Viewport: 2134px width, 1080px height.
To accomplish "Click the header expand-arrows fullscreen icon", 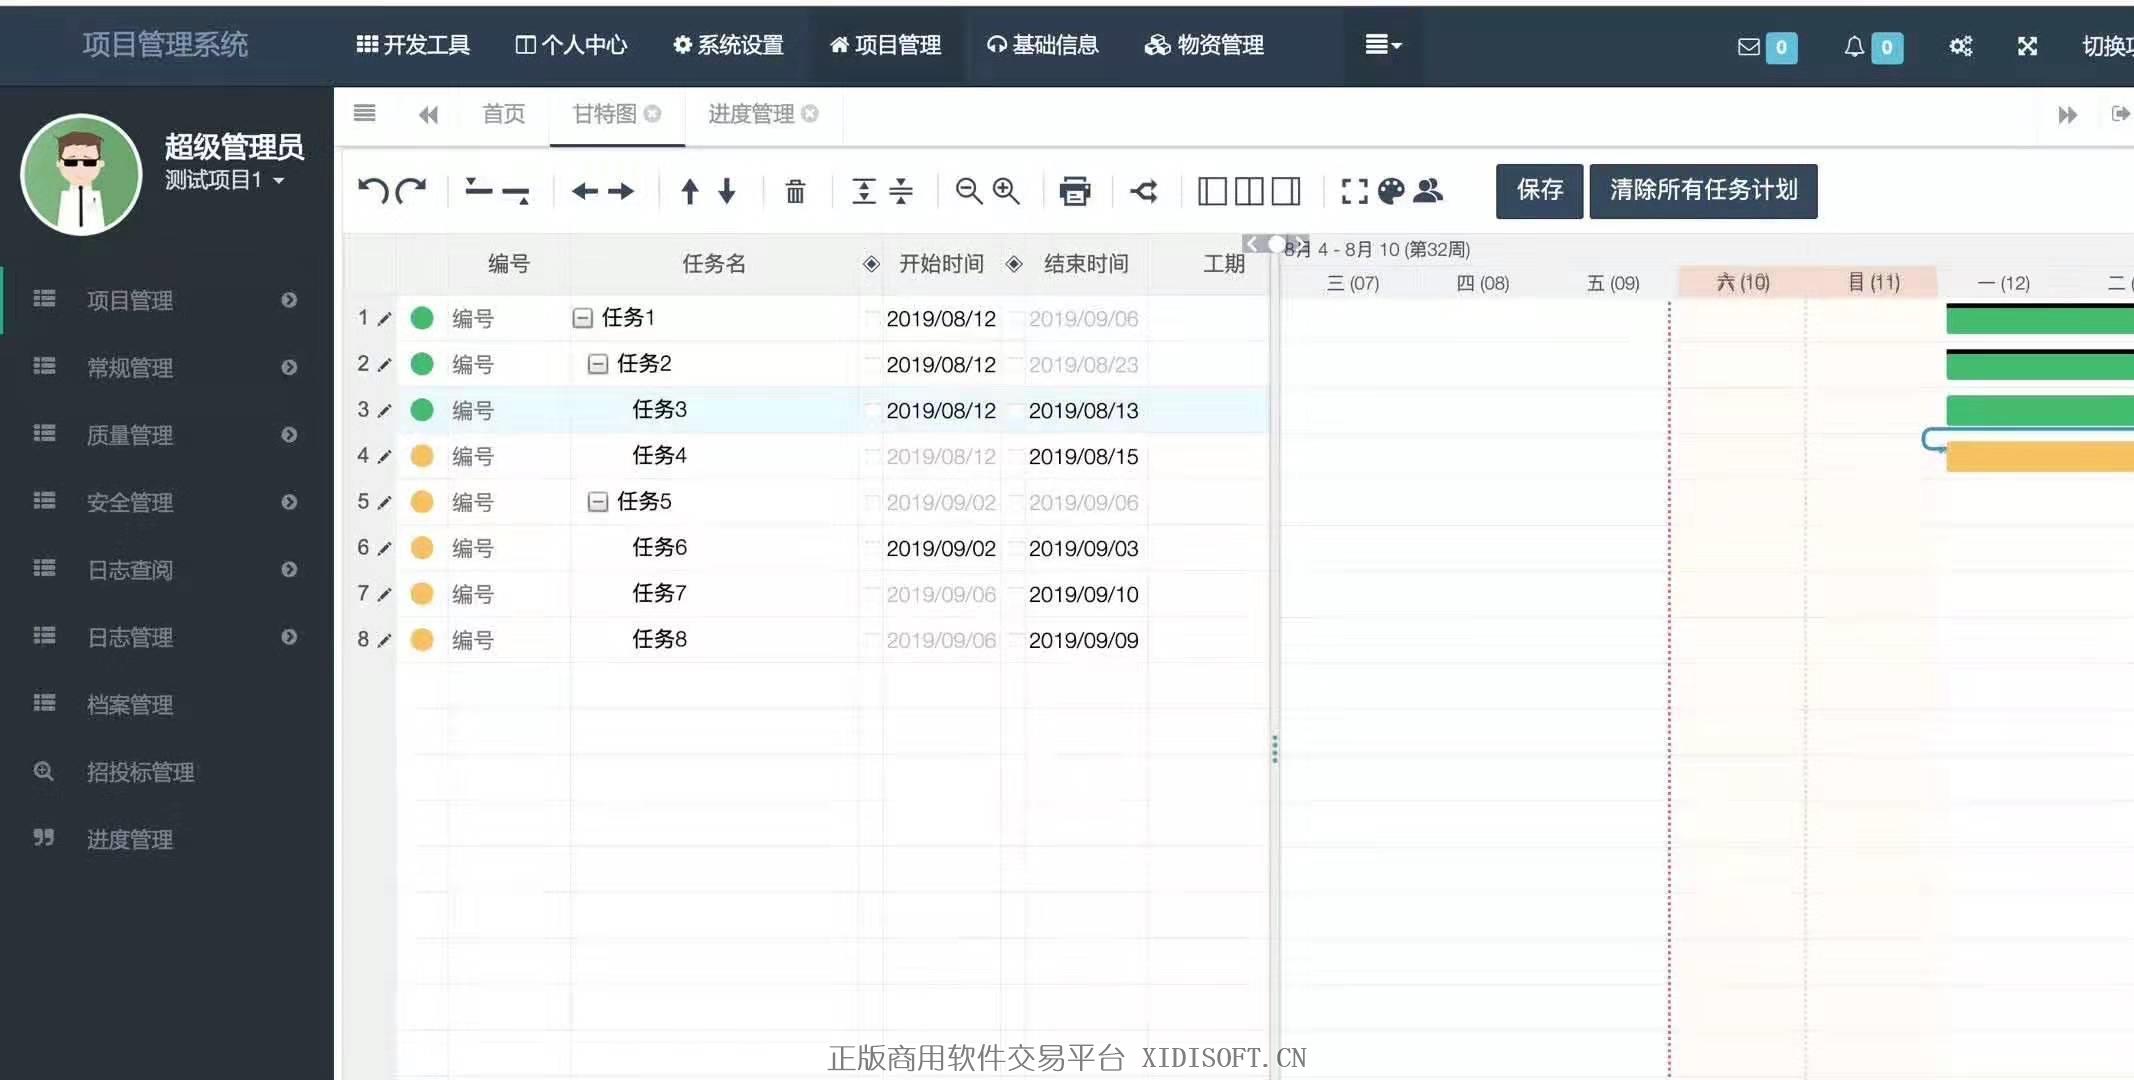I will 2027,46.
